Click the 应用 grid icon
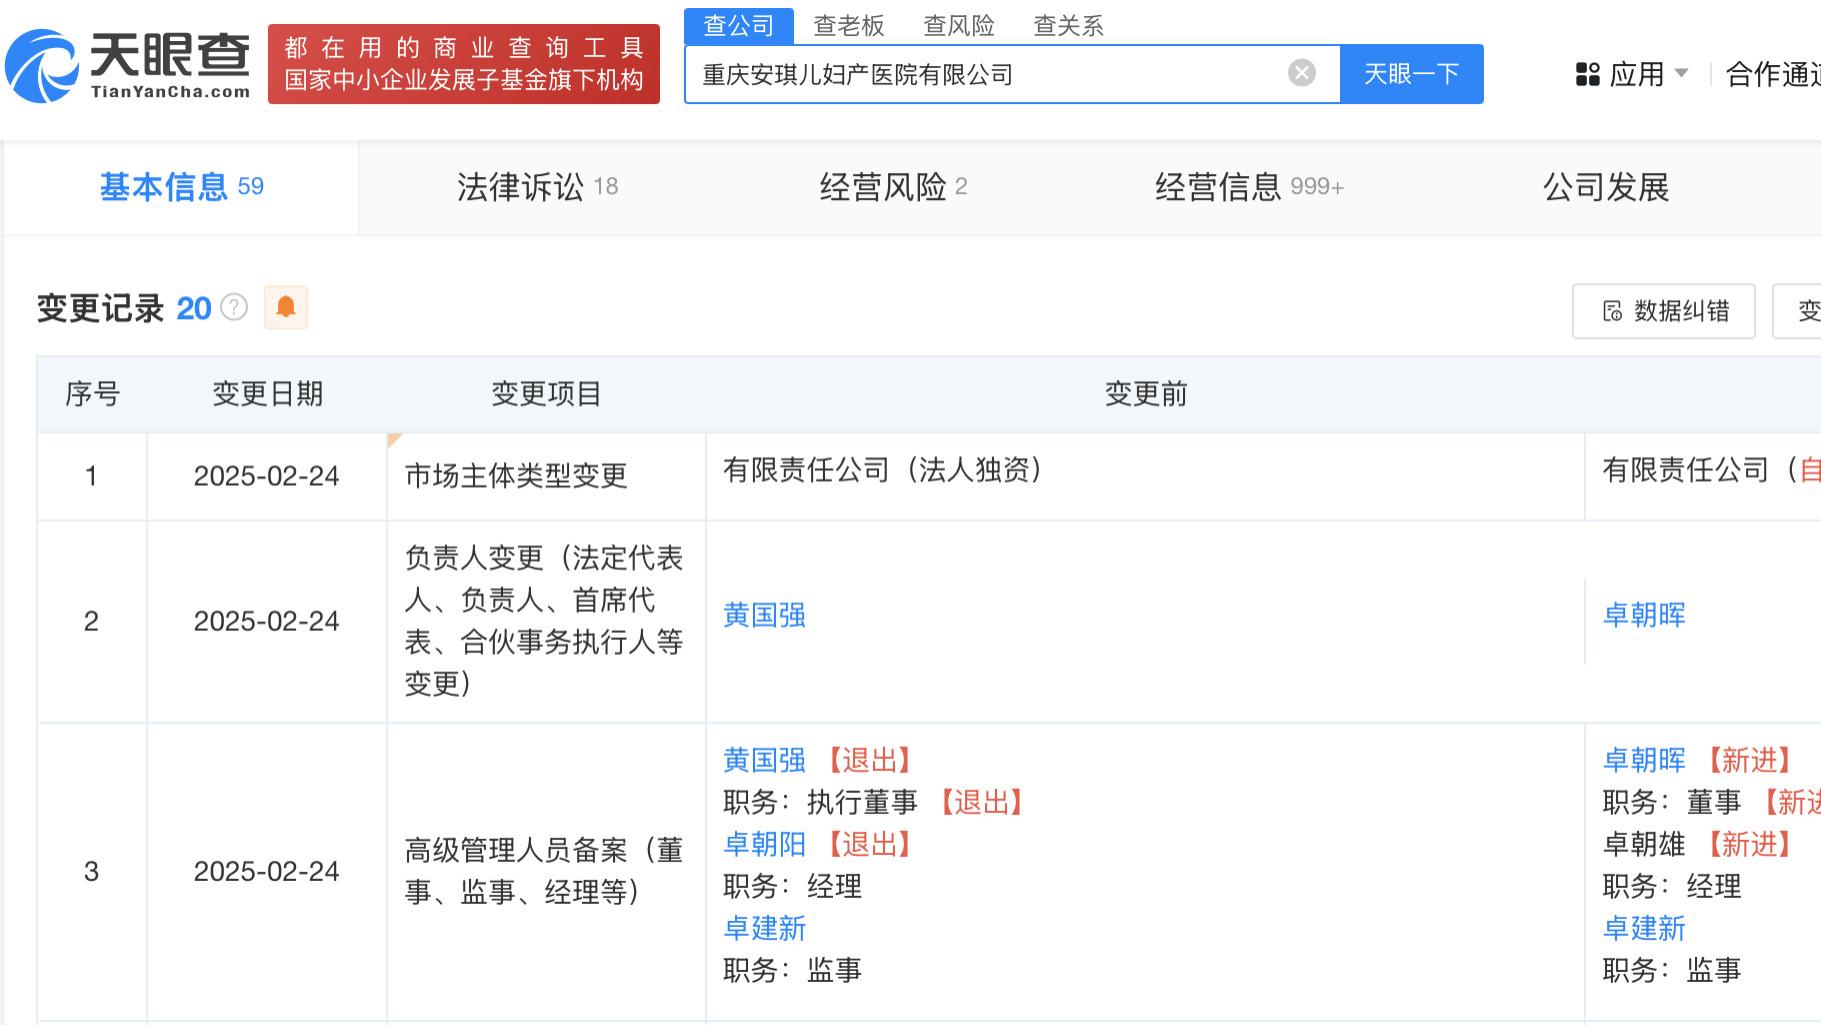Screen dimensions: 1821x1025 pos(1587,74)
